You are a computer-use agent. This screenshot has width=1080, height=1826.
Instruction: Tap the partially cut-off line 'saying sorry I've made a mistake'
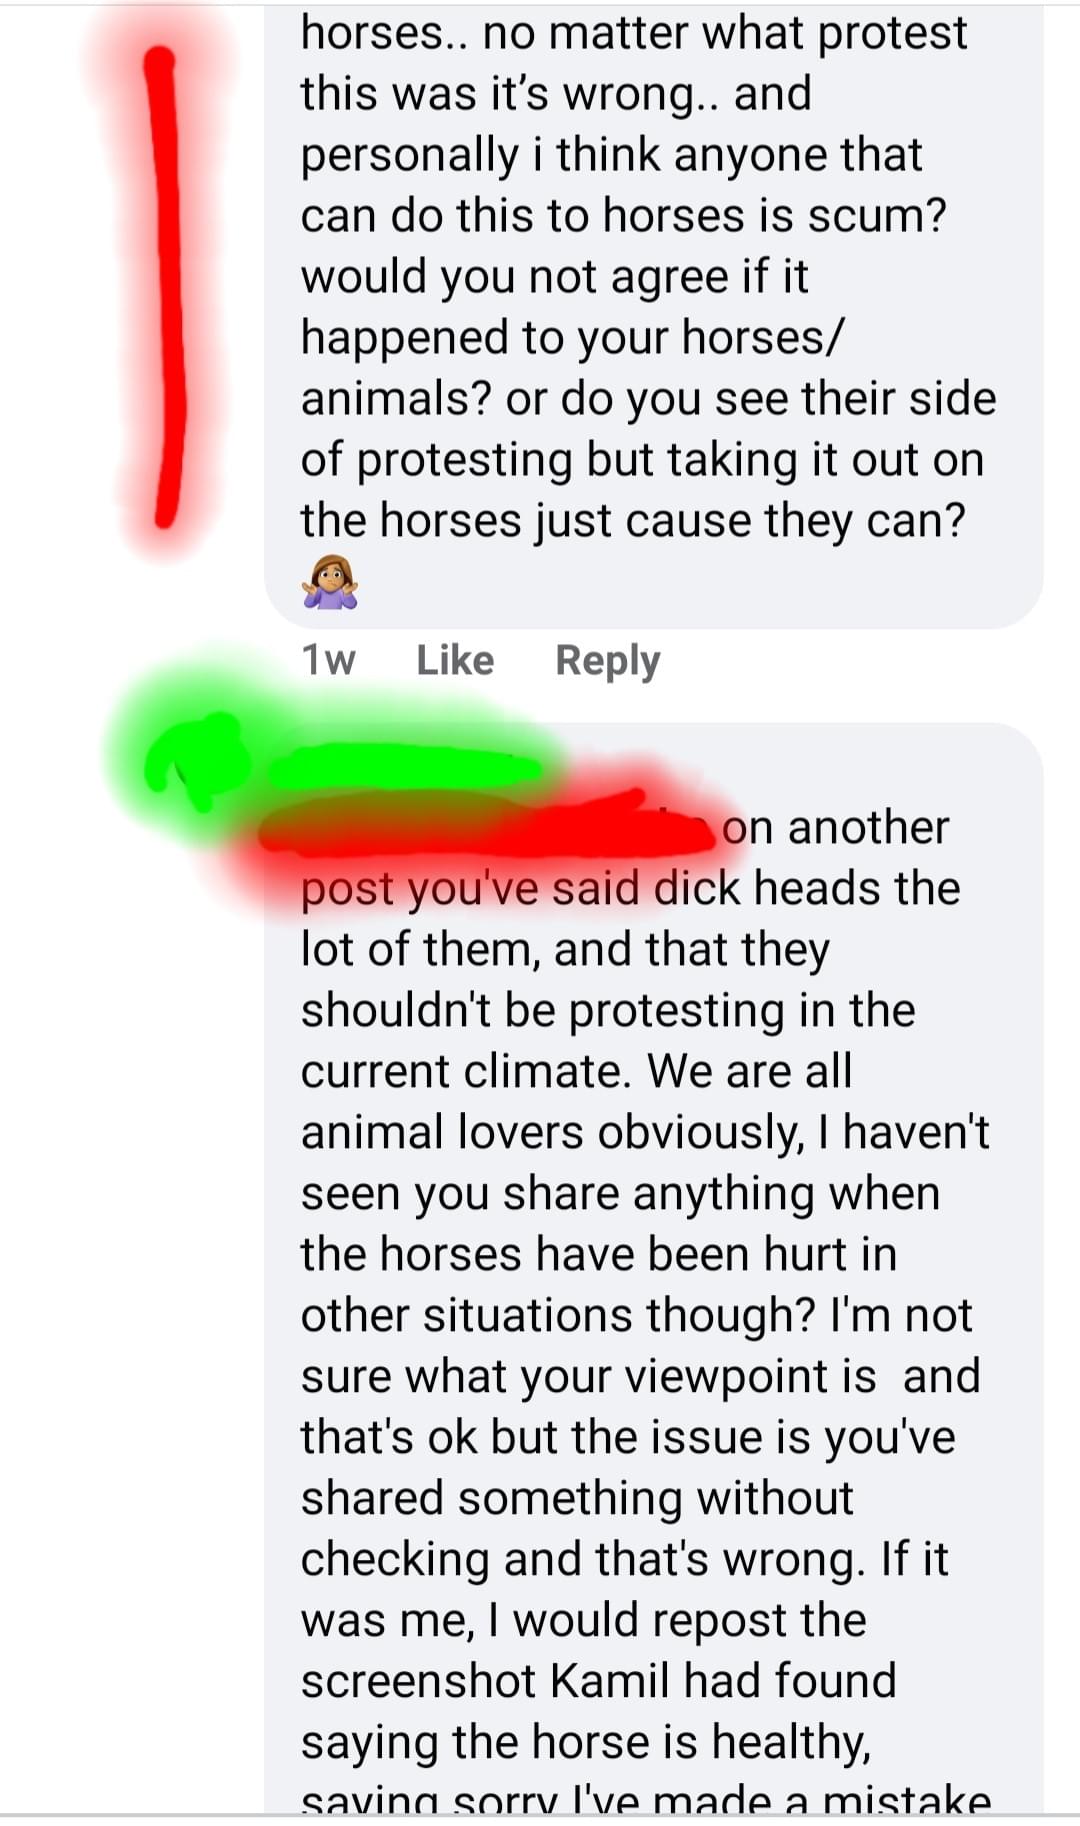[x=646, y=1800]
